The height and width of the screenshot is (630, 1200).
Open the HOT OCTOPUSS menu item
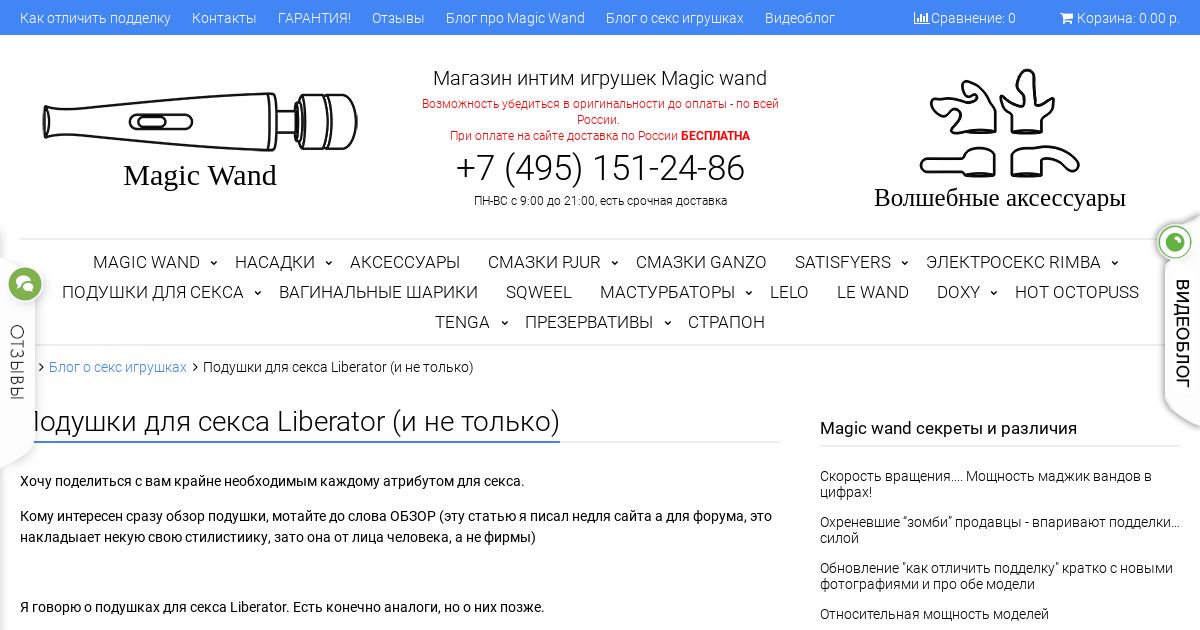1077,292
